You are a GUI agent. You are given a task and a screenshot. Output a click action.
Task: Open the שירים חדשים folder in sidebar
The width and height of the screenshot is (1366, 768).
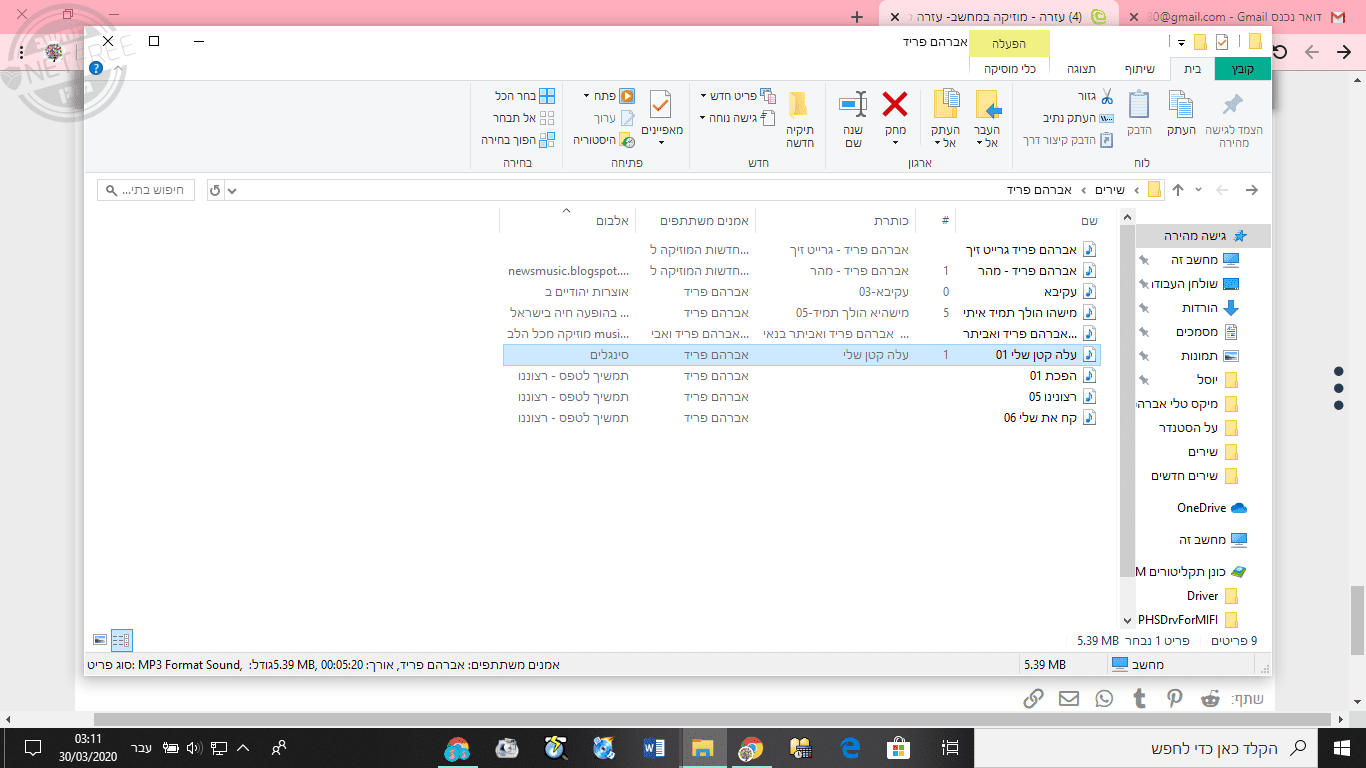tap(1194, 475)
